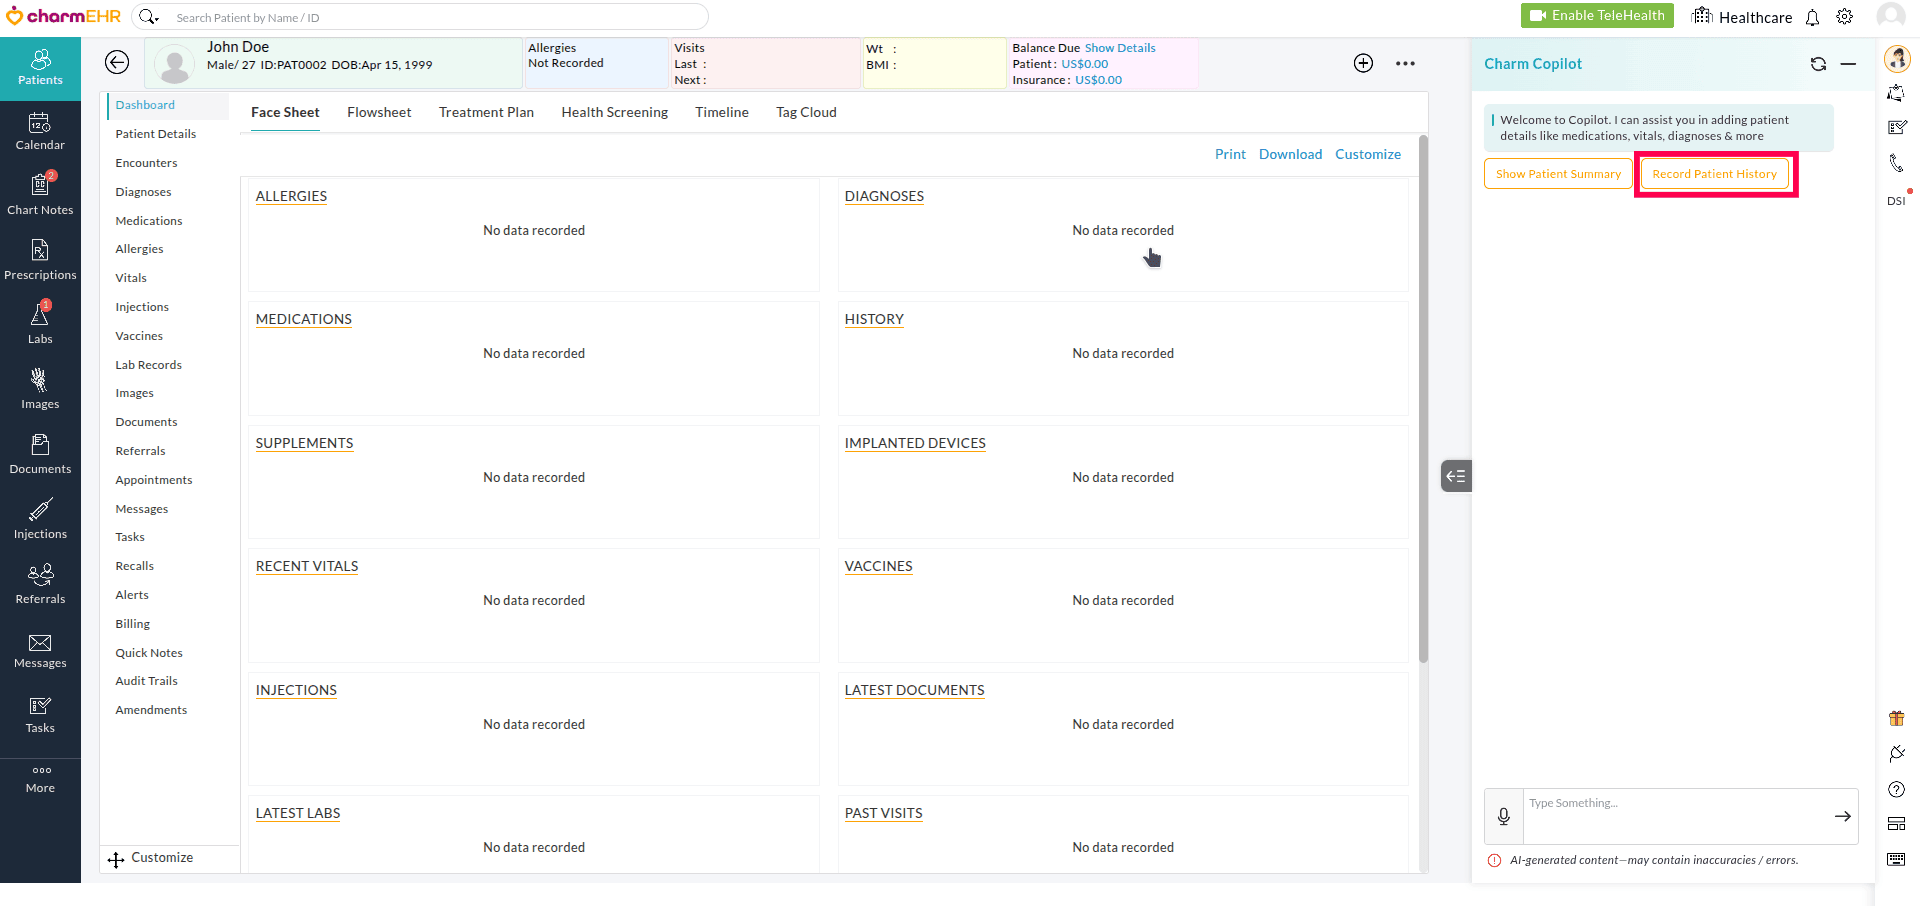Select the Face Sheet tab
Image resolution: width=1920 pixels, height=906 pixels.
[285, 112]
